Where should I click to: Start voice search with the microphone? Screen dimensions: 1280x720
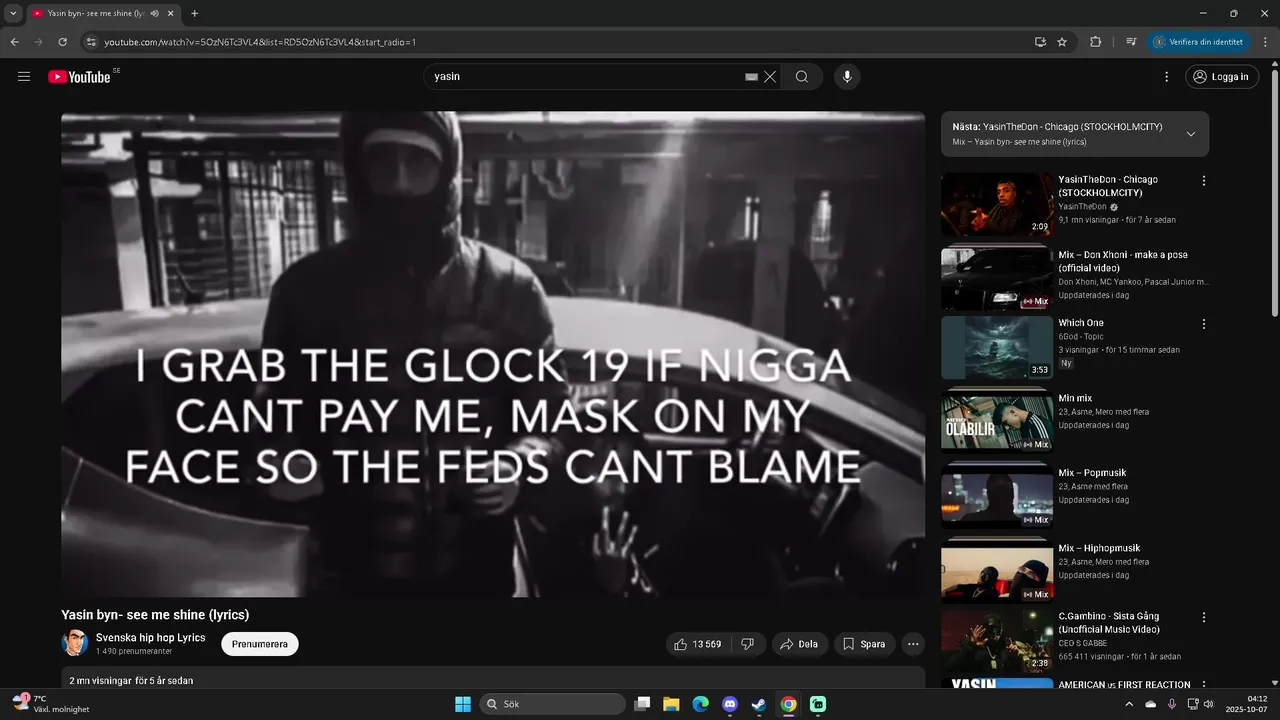click(848, 77)
